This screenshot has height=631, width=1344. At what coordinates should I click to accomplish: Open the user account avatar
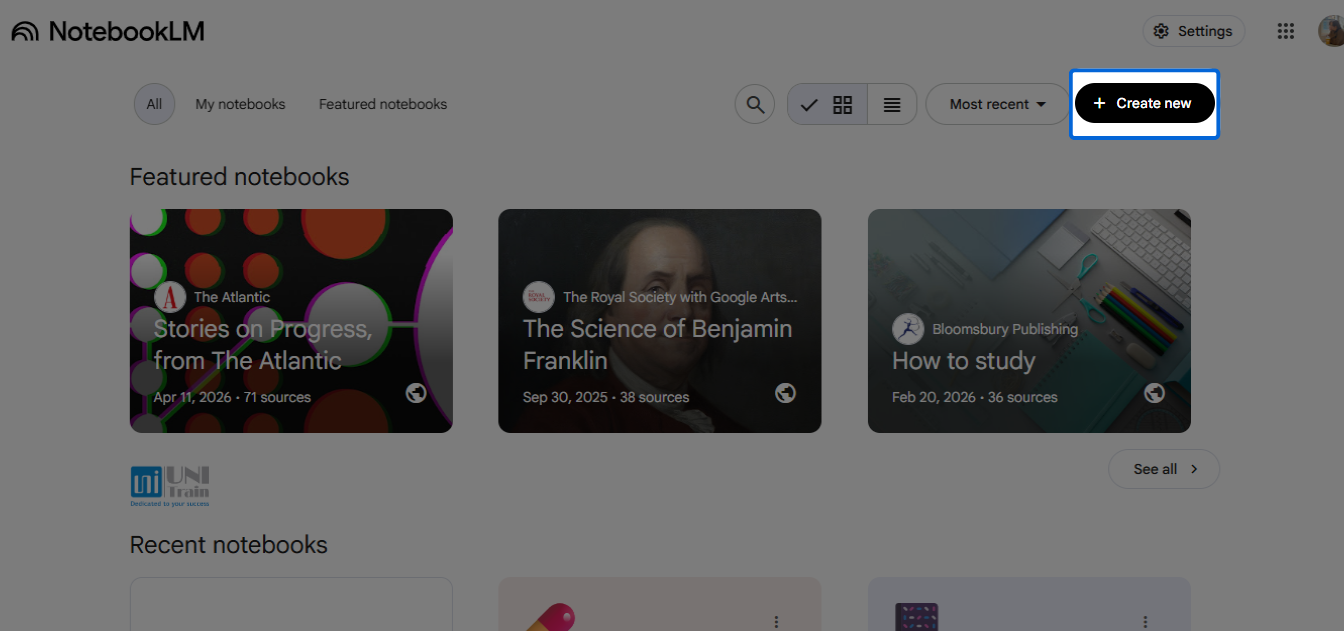(x=1331, y=31)
